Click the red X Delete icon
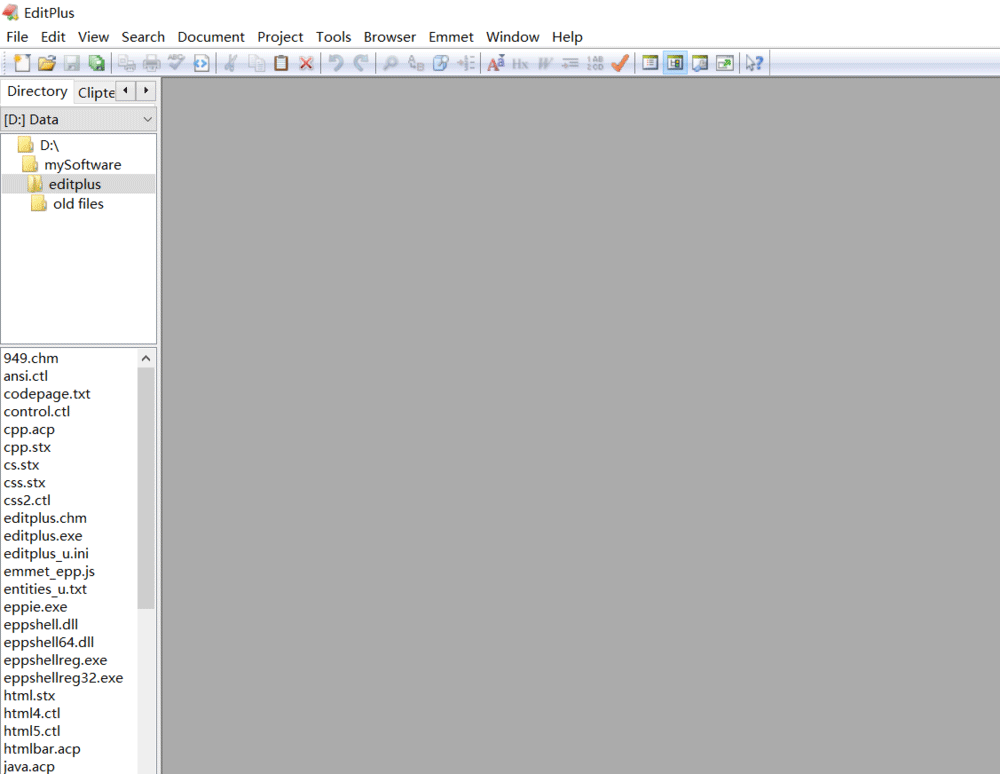 point(306,63)
